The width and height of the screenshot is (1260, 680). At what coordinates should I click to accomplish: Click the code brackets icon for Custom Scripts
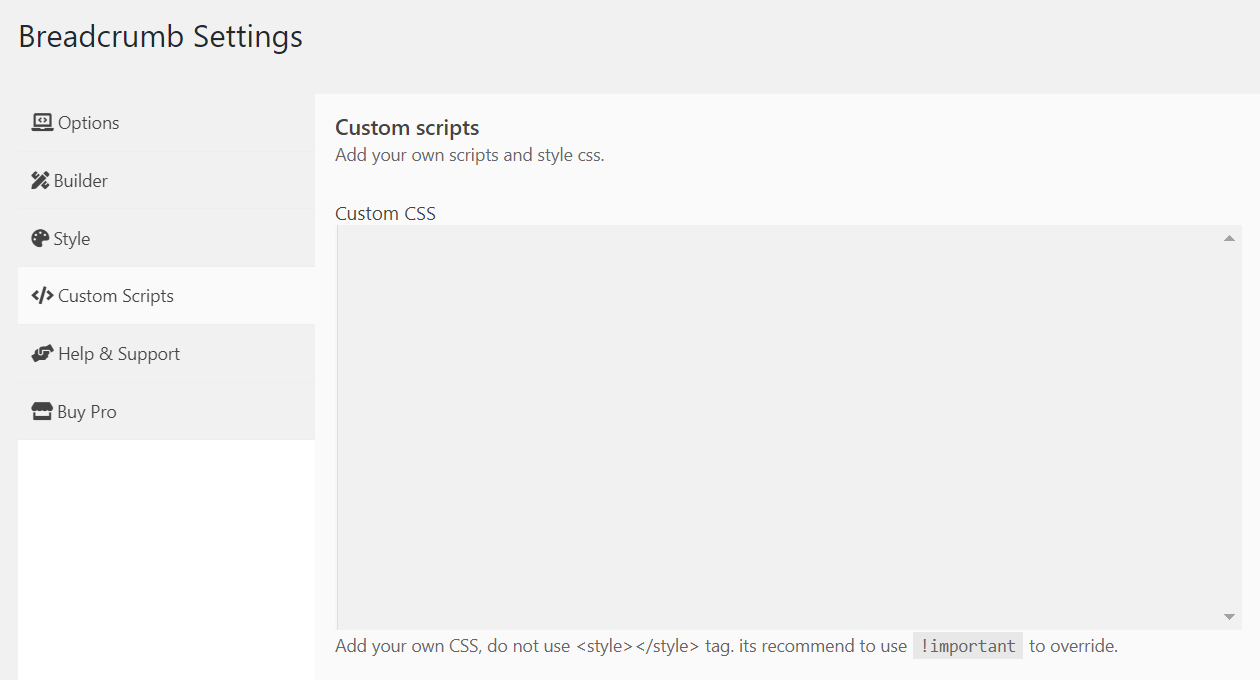pyautogui.click(x=42, y=296)
